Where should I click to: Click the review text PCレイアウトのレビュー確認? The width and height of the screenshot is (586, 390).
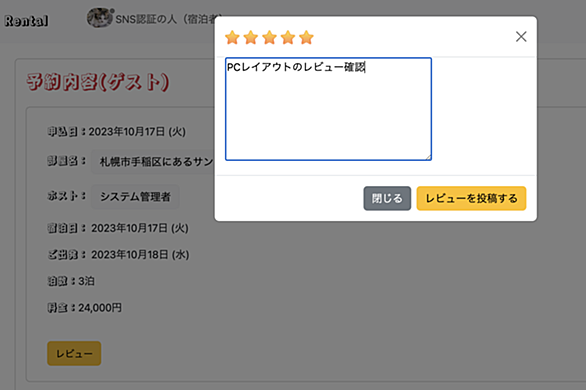pyautogui.click(x=296, y=67)
